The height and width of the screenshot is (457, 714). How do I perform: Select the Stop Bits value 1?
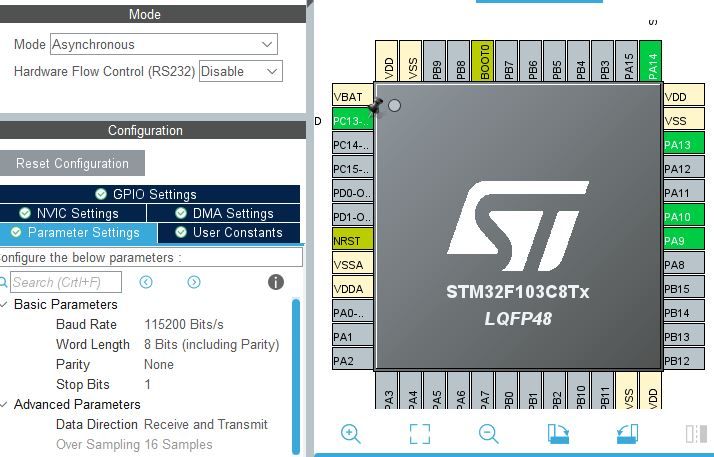pyautogui.click(x=148, y=384)
